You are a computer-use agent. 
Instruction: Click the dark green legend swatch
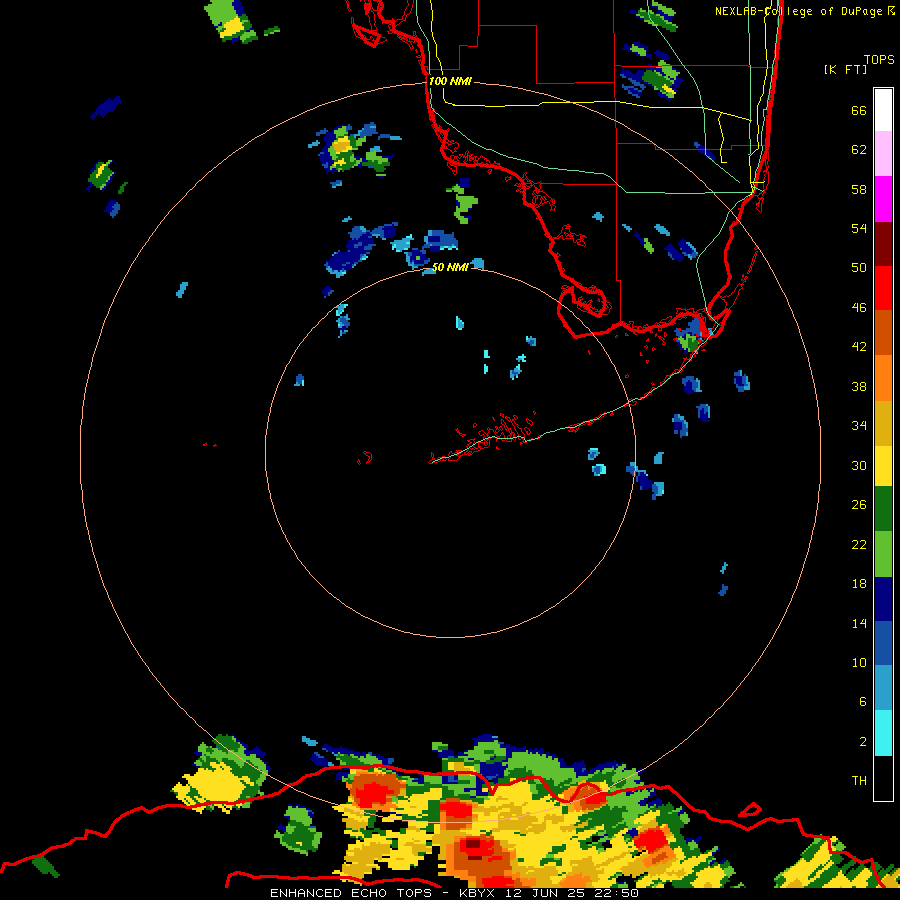[883, 509]
